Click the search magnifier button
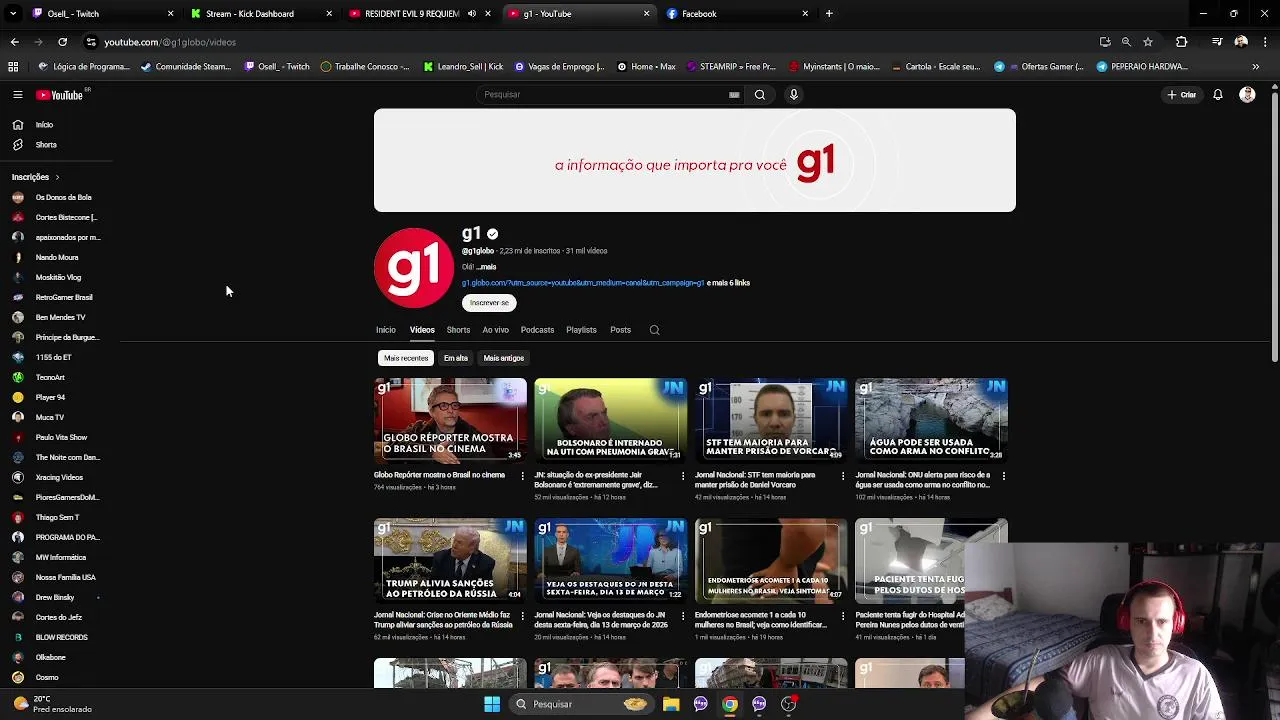Screen dimensions: 1280x720 760,95
